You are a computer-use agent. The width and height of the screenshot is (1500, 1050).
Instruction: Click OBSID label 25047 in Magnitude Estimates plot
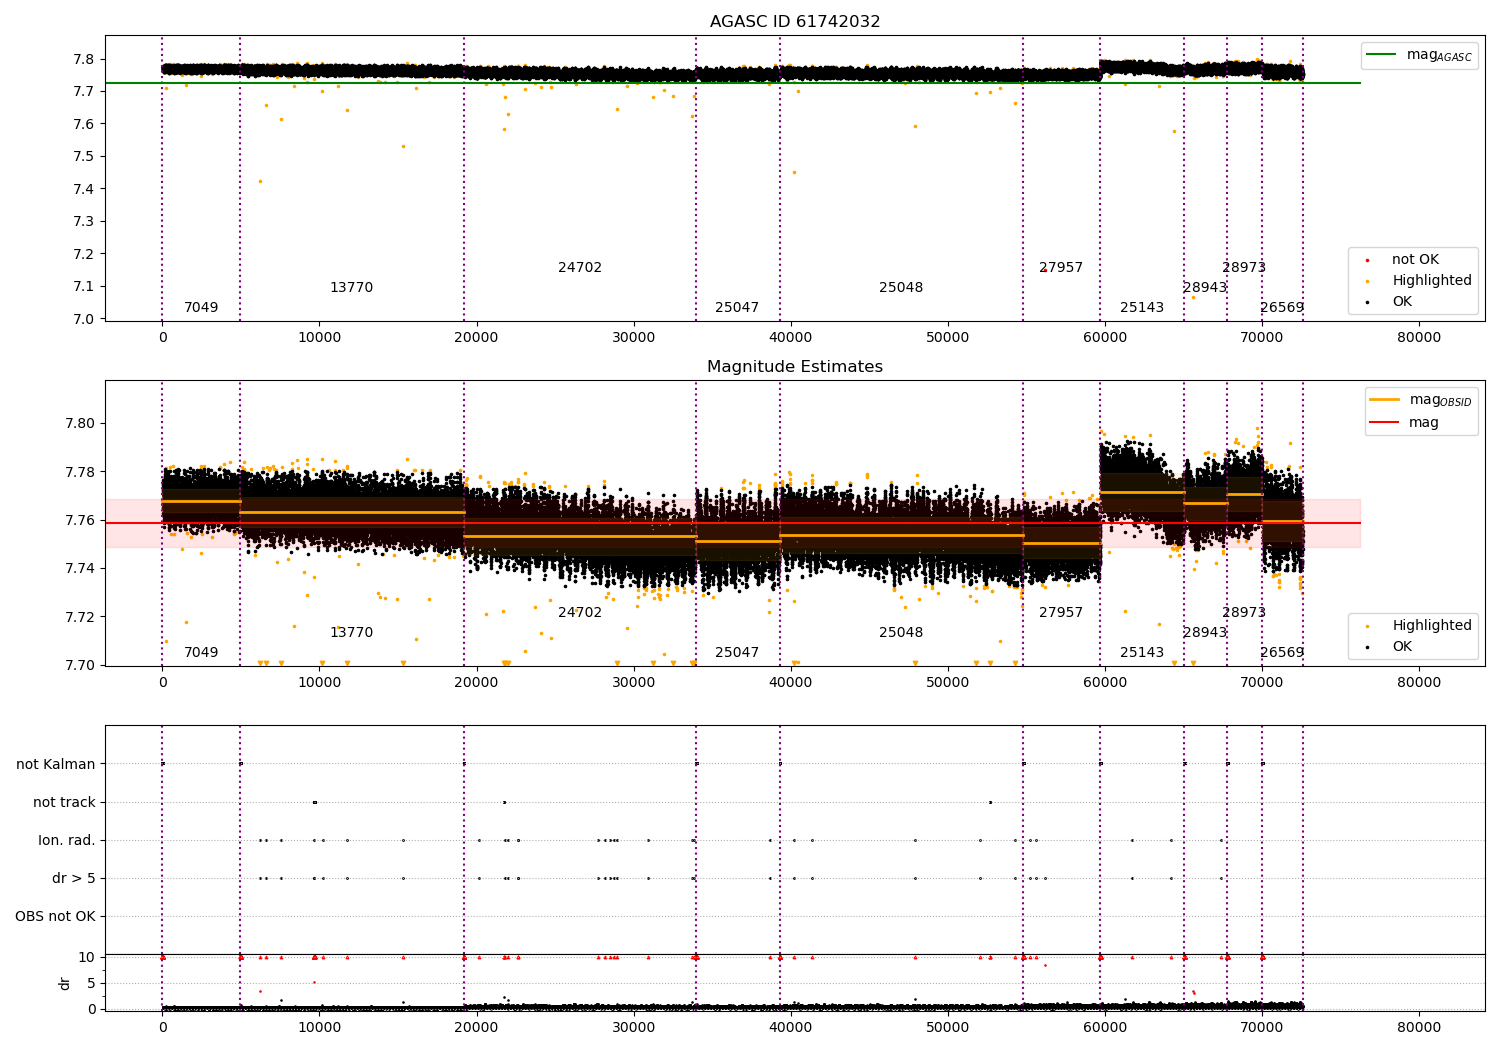point(737,653)
